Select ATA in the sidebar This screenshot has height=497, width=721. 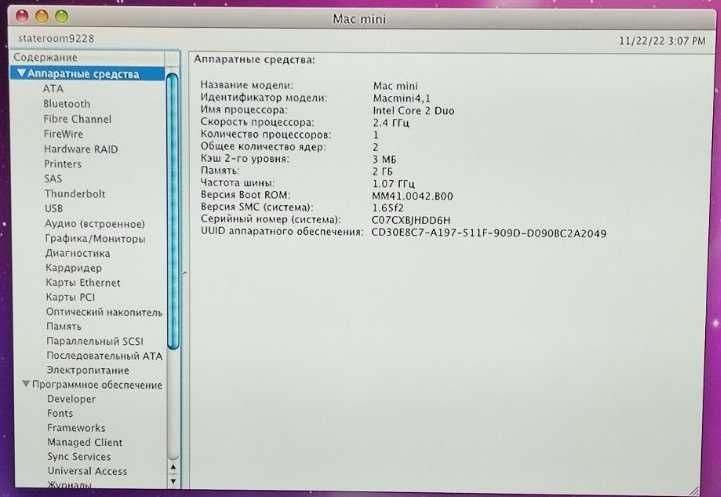[x=53, y=89]
